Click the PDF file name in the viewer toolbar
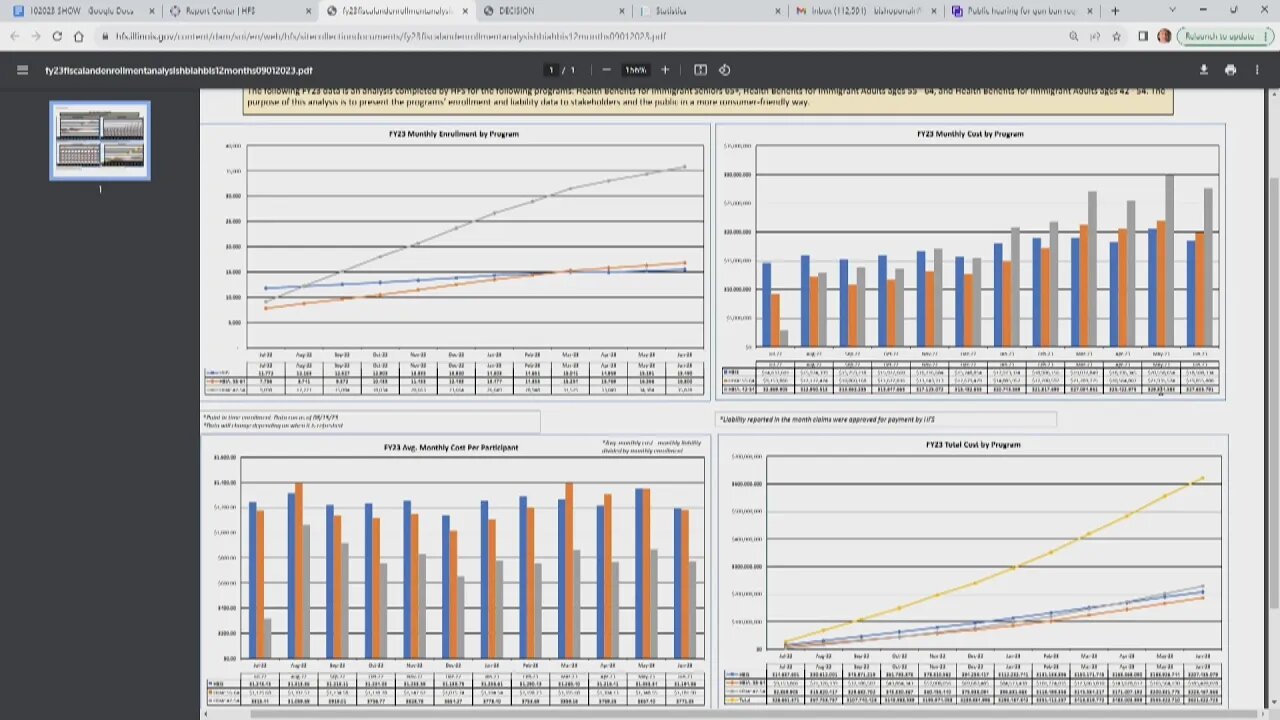This screenshot has width=1280, height=720. 179,71
